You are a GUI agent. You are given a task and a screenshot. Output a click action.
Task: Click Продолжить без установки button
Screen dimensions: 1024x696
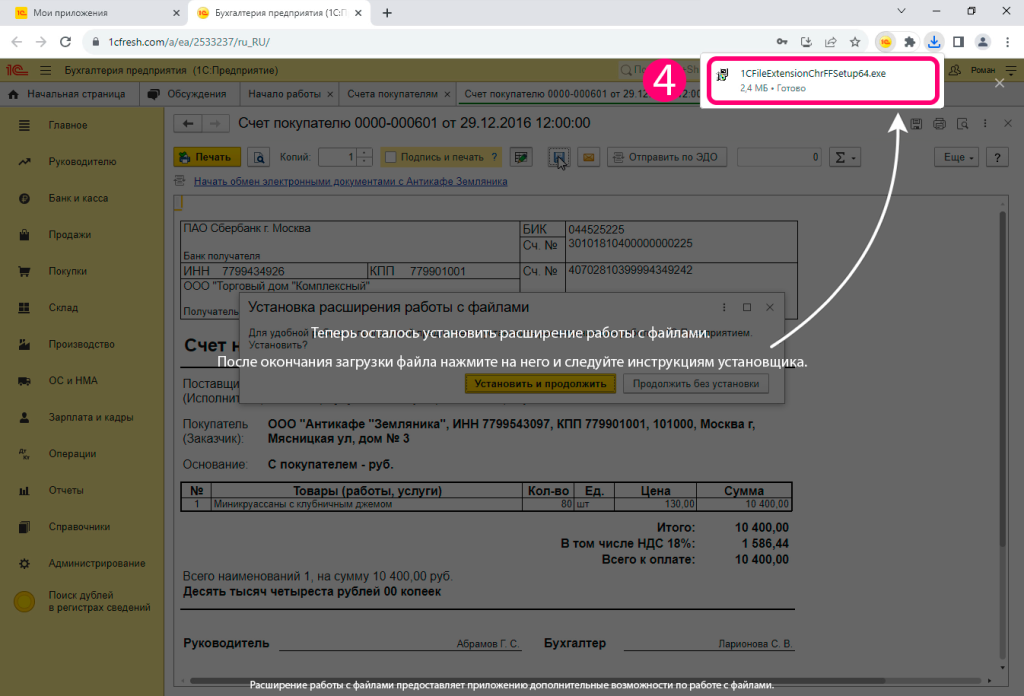(696, 384)
